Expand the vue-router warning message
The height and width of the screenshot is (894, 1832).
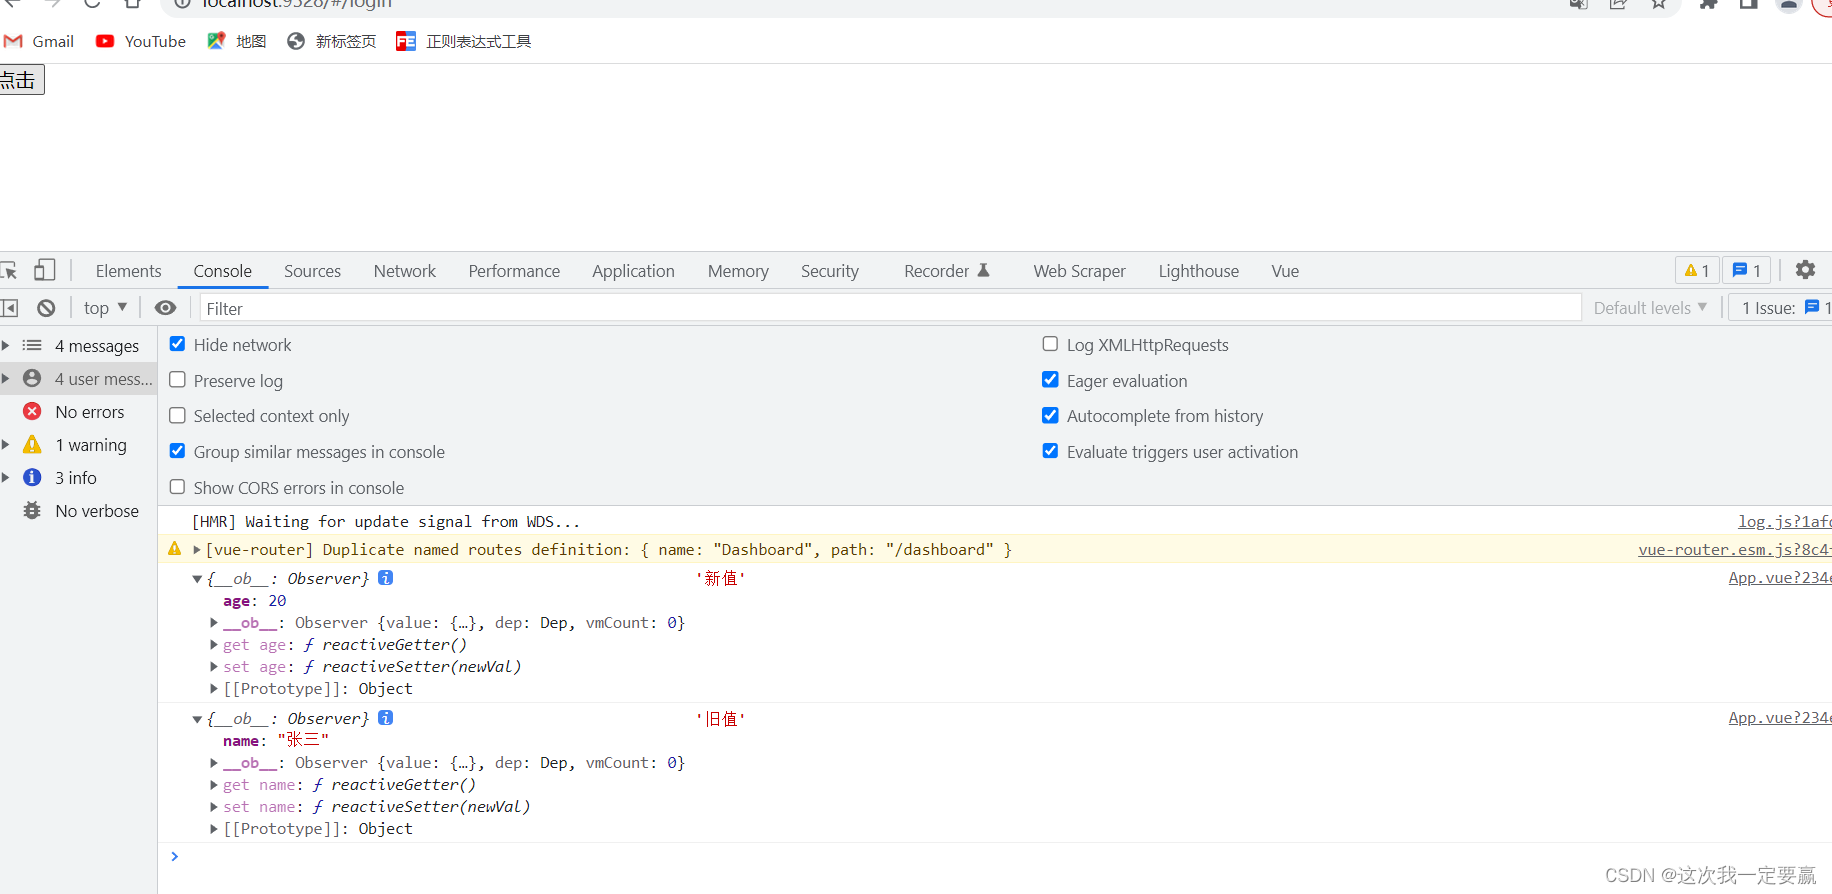point(197,550)
